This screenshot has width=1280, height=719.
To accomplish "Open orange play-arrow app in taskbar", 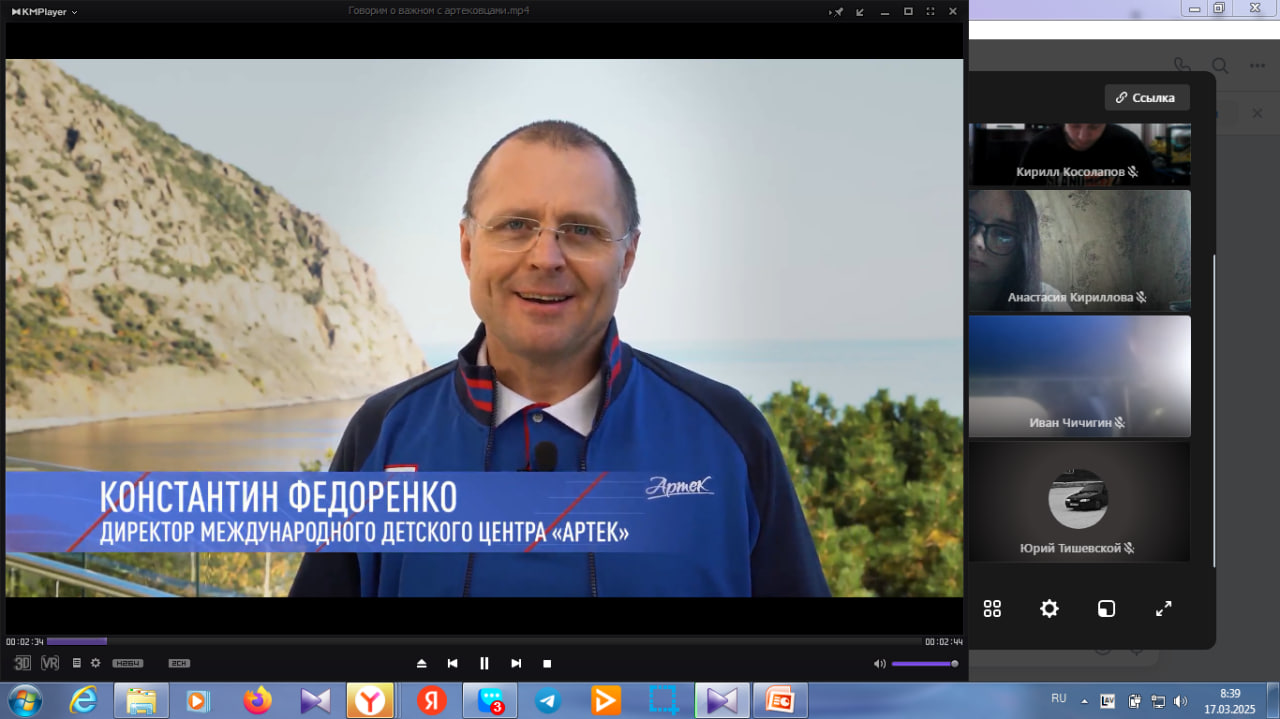I will (606, 701).
